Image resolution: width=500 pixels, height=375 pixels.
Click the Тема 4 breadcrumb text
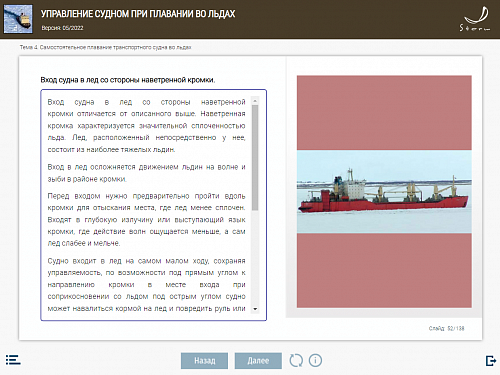(105, 47)
